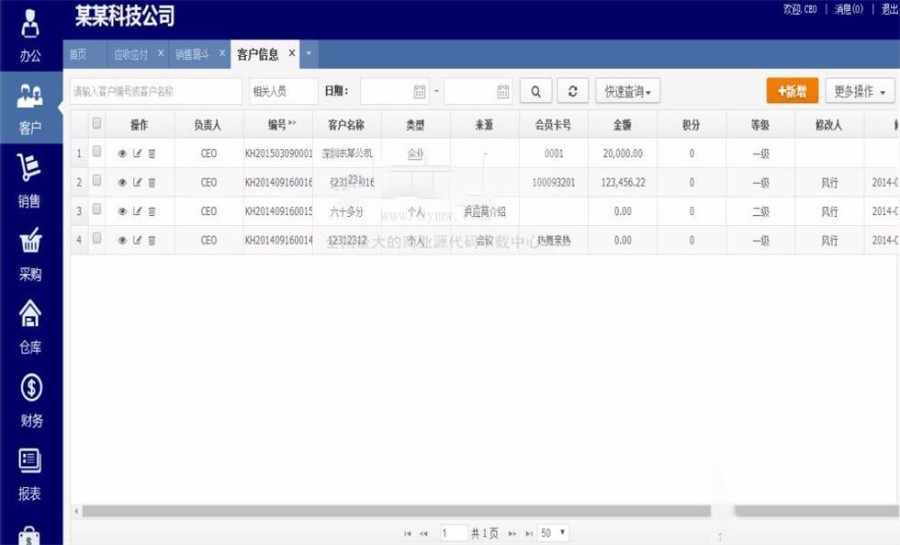Open the 消息(0) messages link
Screen dimensions: 900x545
(848, 9)
